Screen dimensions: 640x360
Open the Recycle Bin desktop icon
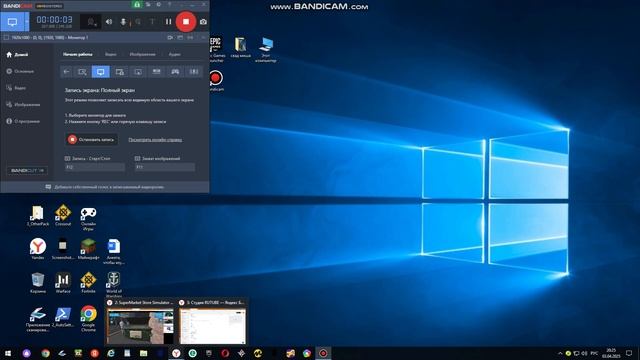click(x=38, y=282)
